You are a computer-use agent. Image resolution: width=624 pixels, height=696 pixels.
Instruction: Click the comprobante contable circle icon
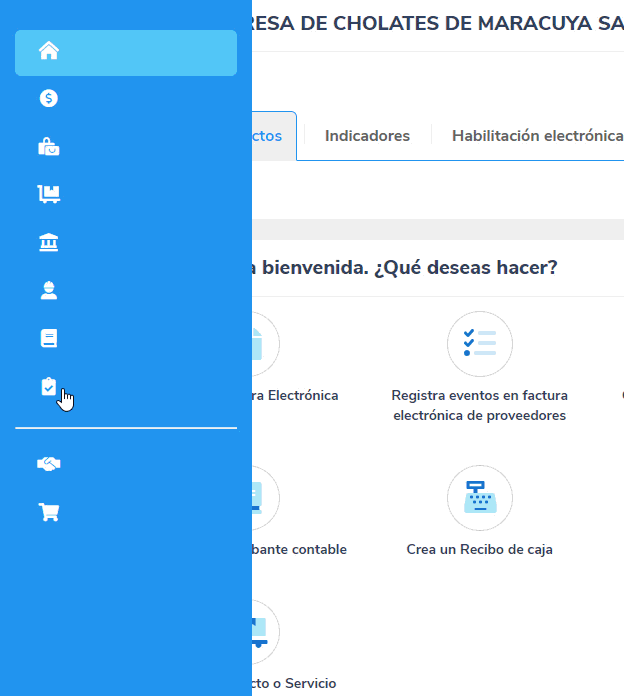(x=266, y=498)
